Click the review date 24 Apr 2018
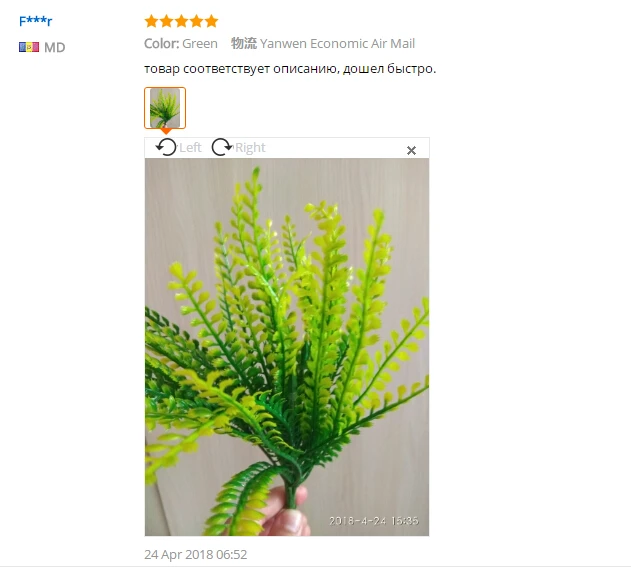This screenshot has height=572, width=631. [196, 554]
